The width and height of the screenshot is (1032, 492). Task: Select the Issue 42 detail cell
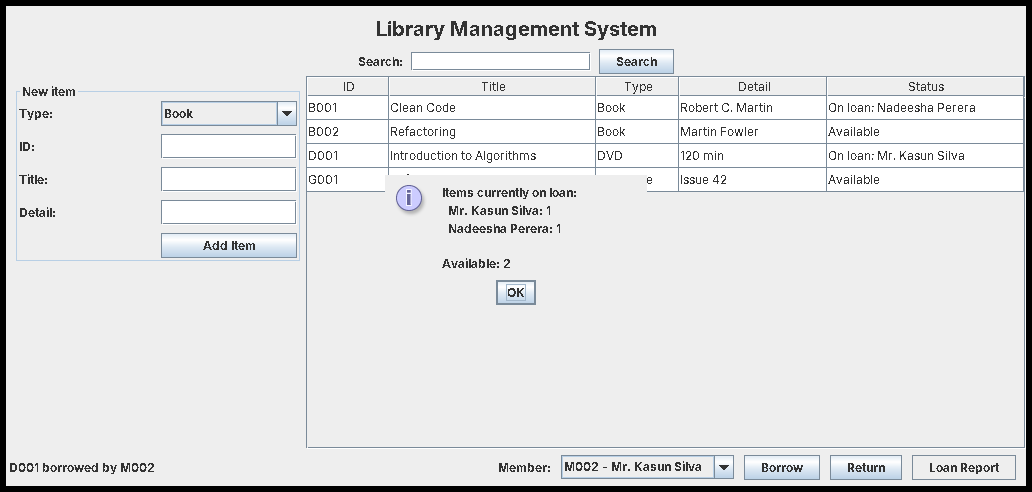753,180
